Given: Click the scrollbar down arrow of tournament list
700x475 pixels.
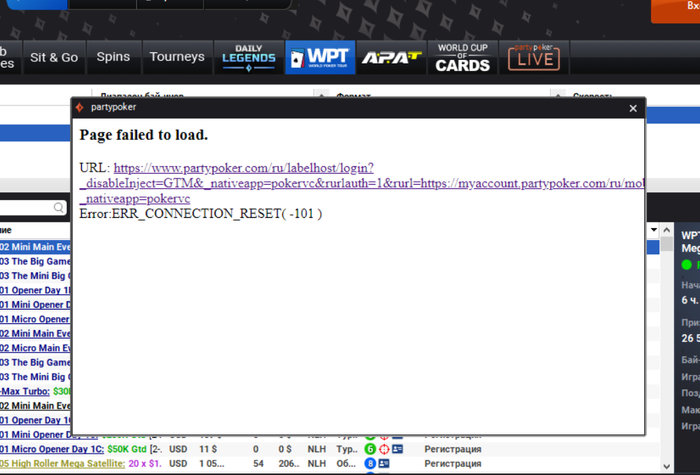Looking at the screenshot, I should click(667, 467).
